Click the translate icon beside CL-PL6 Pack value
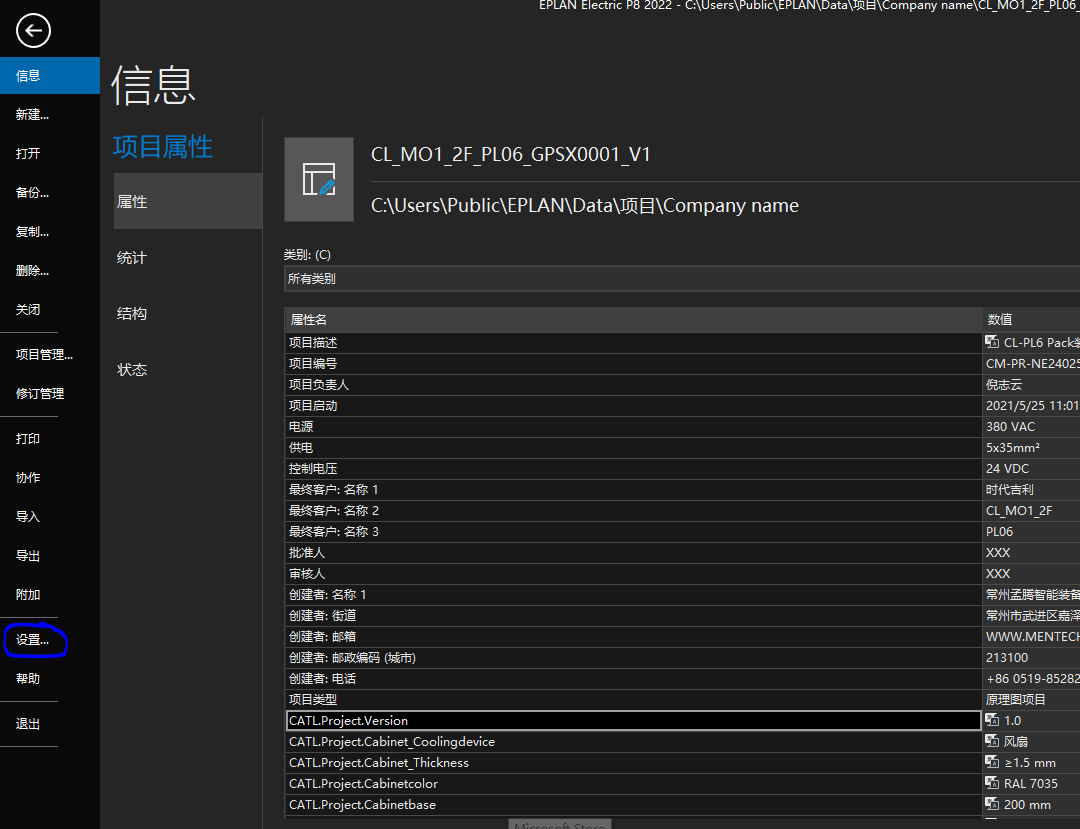The width and height of the screenshot is (1080, 829). point(992,342)
